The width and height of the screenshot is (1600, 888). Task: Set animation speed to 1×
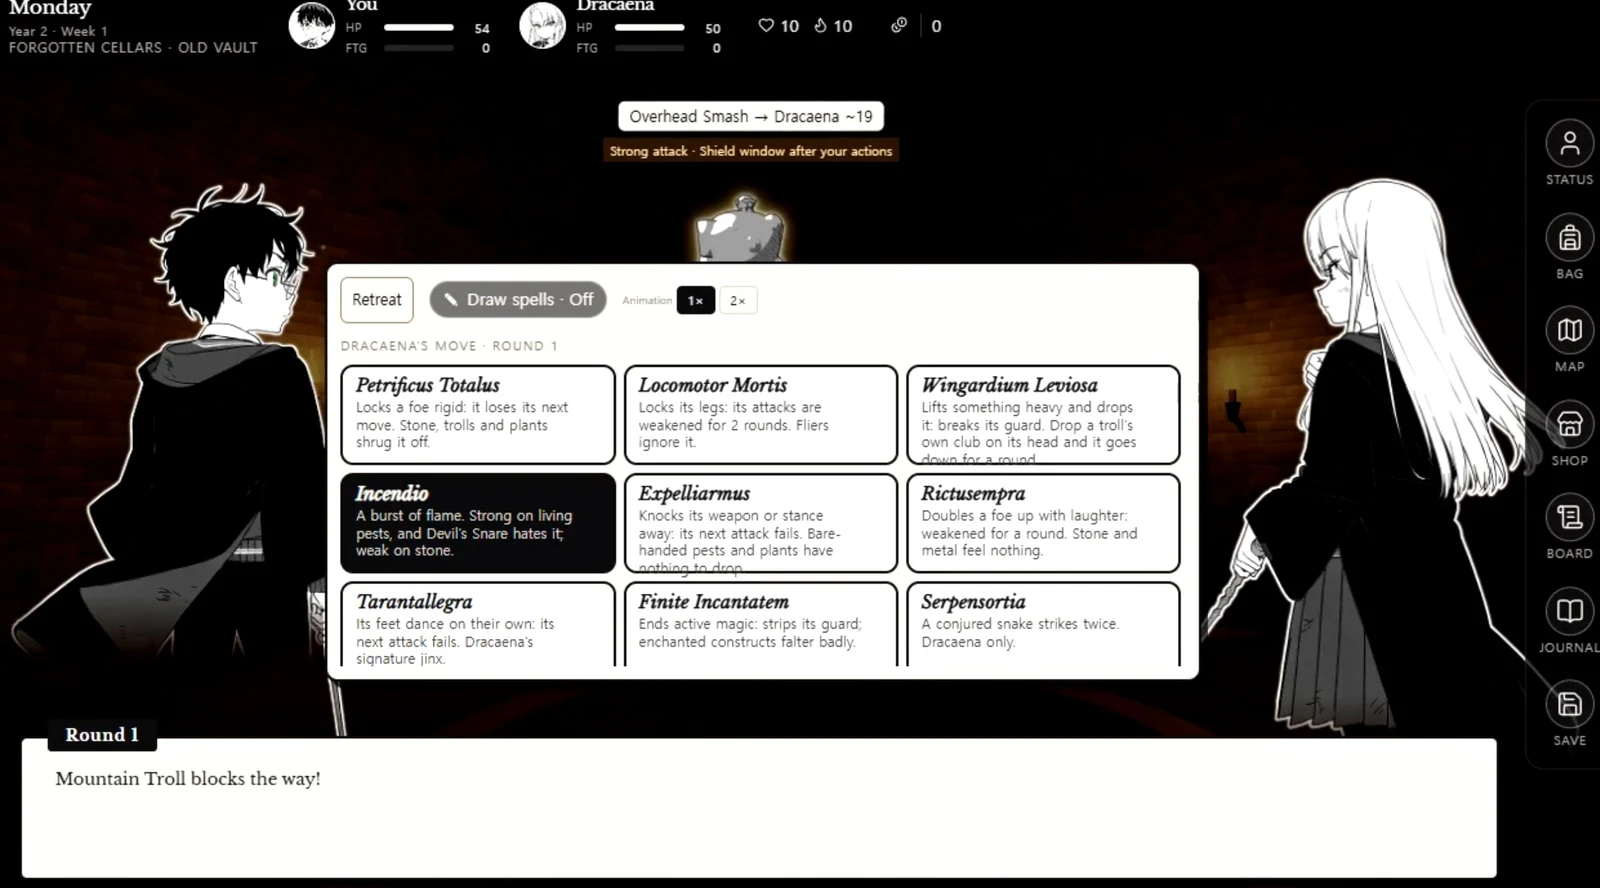coord(695,300)
